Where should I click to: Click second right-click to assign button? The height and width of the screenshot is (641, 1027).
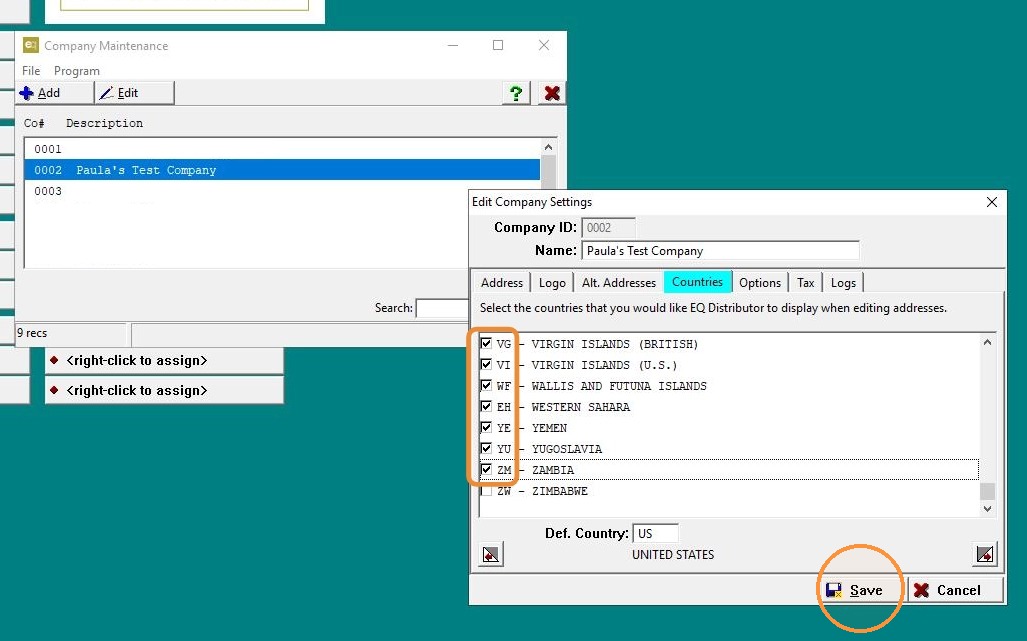[164, 391]
